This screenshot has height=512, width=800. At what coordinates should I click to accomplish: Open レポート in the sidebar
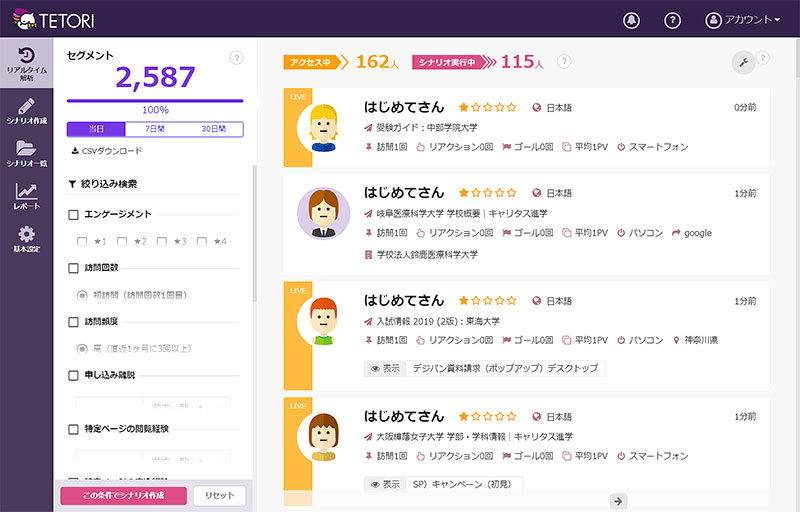(x=27, y=196)
